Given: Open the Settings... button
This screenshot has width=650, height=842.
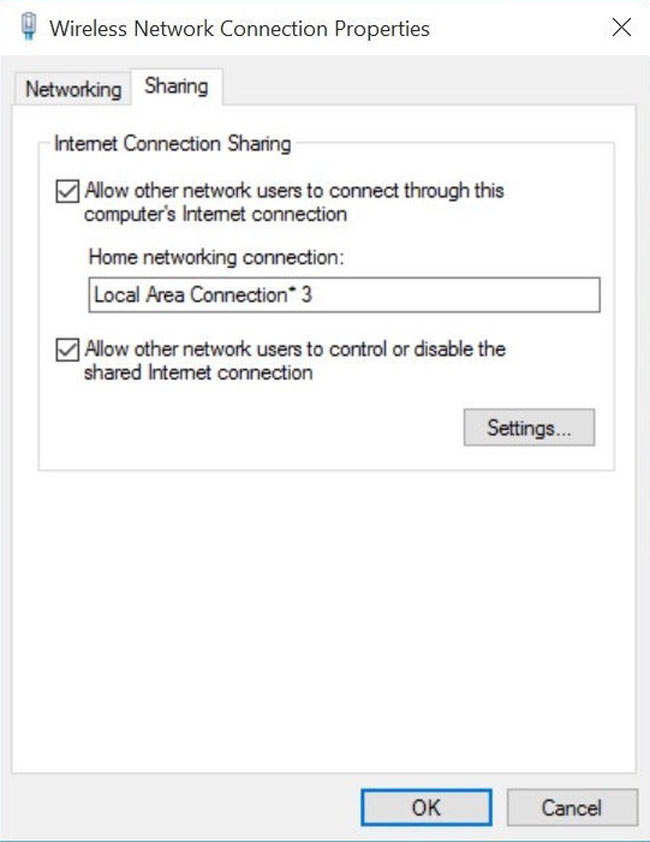Looking at the screenshot, I should click(528, 428).
